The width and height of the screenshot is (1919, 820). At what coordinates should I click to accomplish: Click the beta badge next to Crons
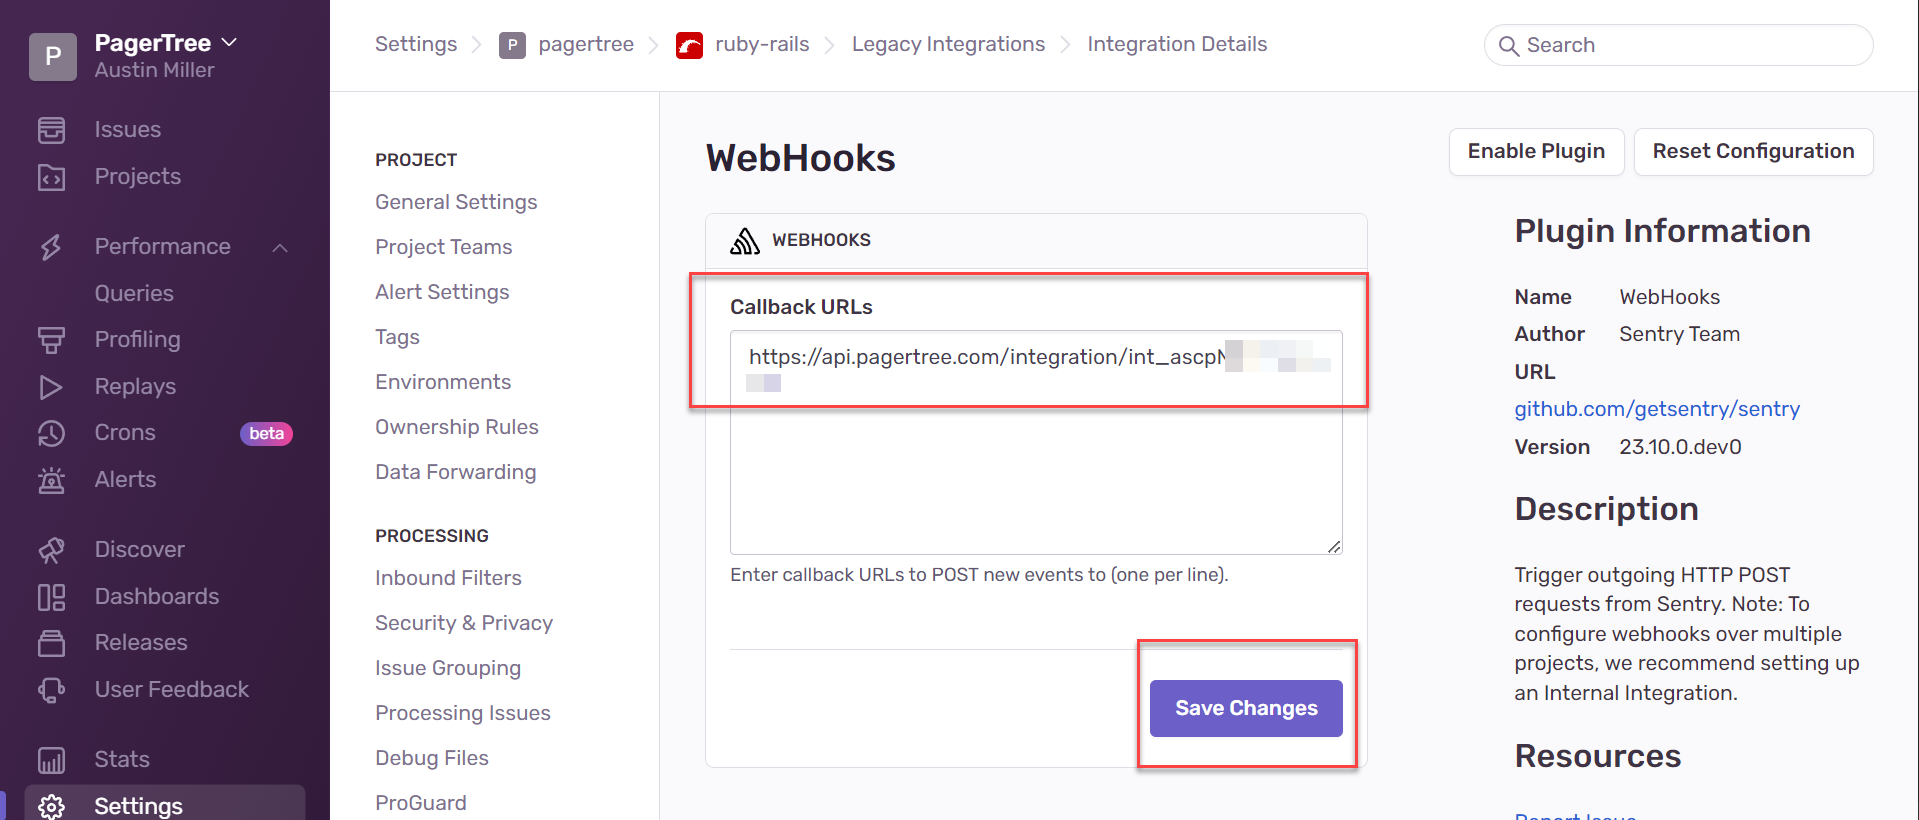[266, 433]
